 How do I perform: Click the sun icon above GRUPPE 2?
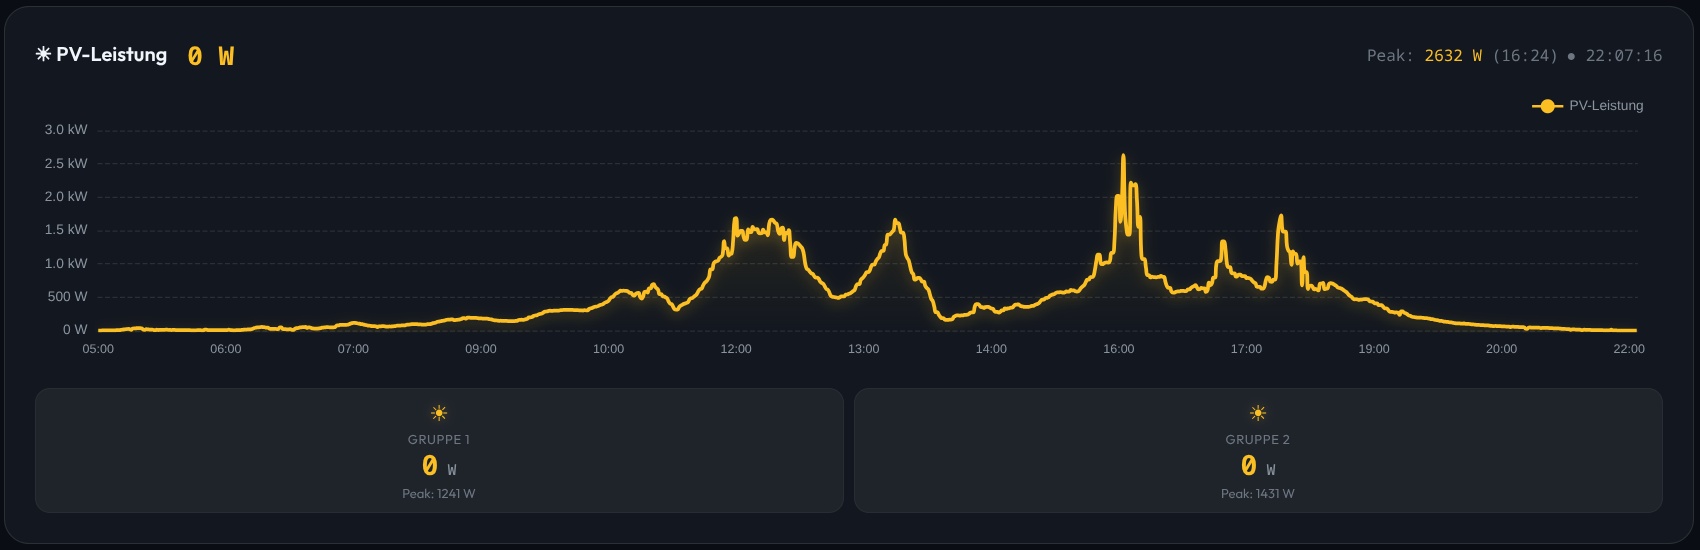1258,413
